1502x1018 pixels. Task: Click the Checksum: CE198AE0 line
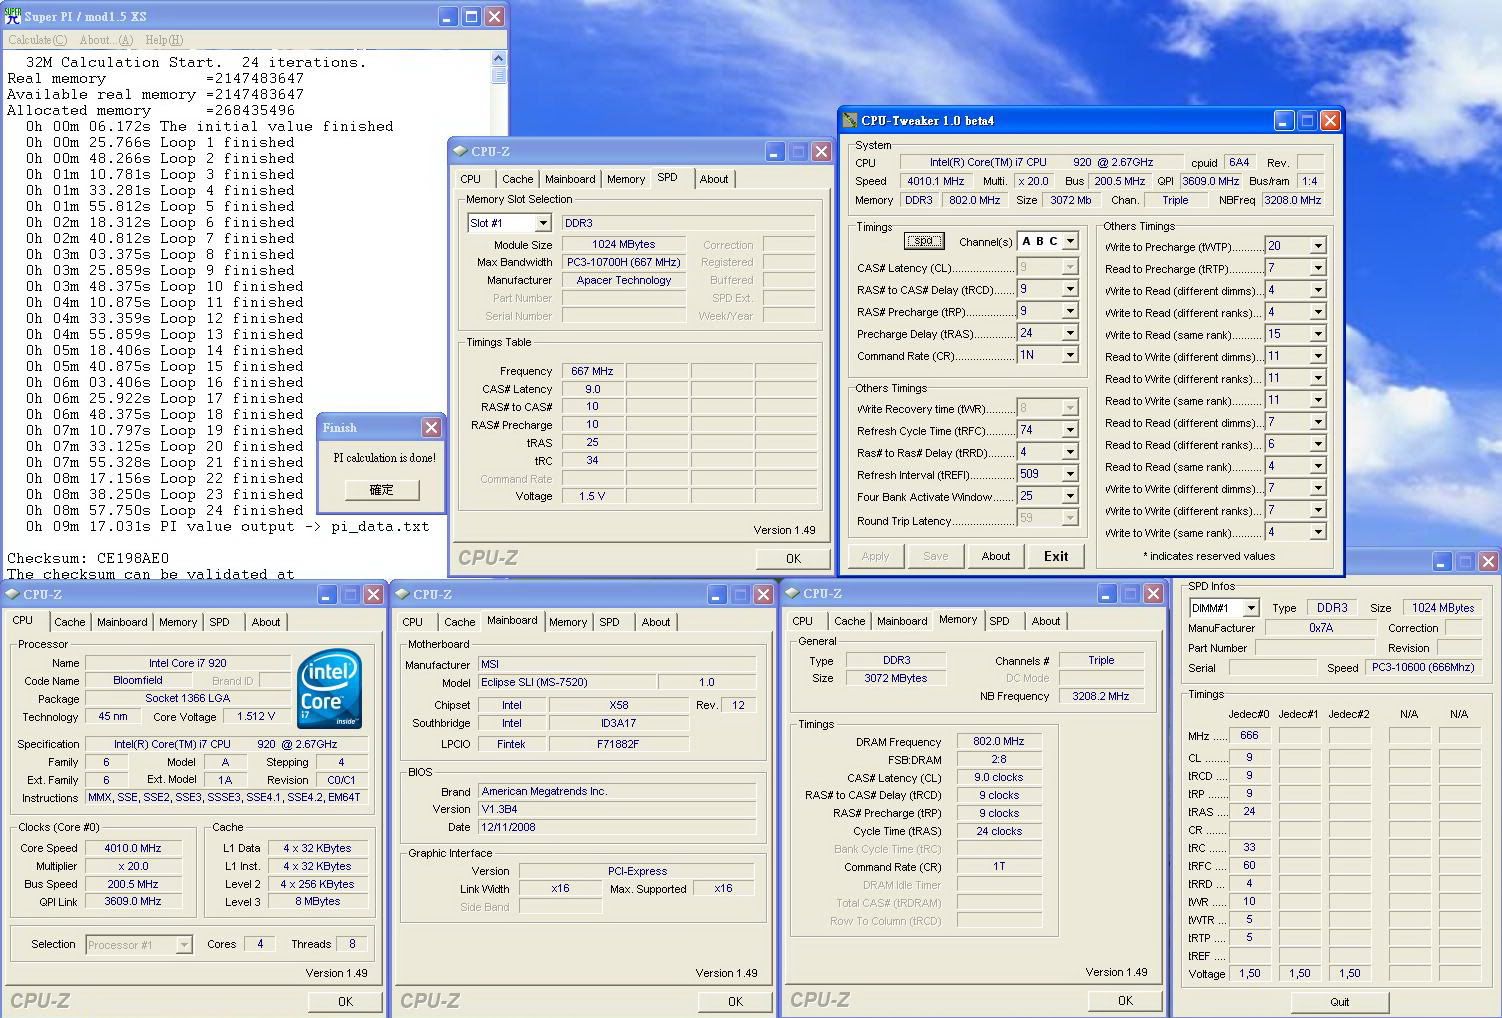pos(88,558)
